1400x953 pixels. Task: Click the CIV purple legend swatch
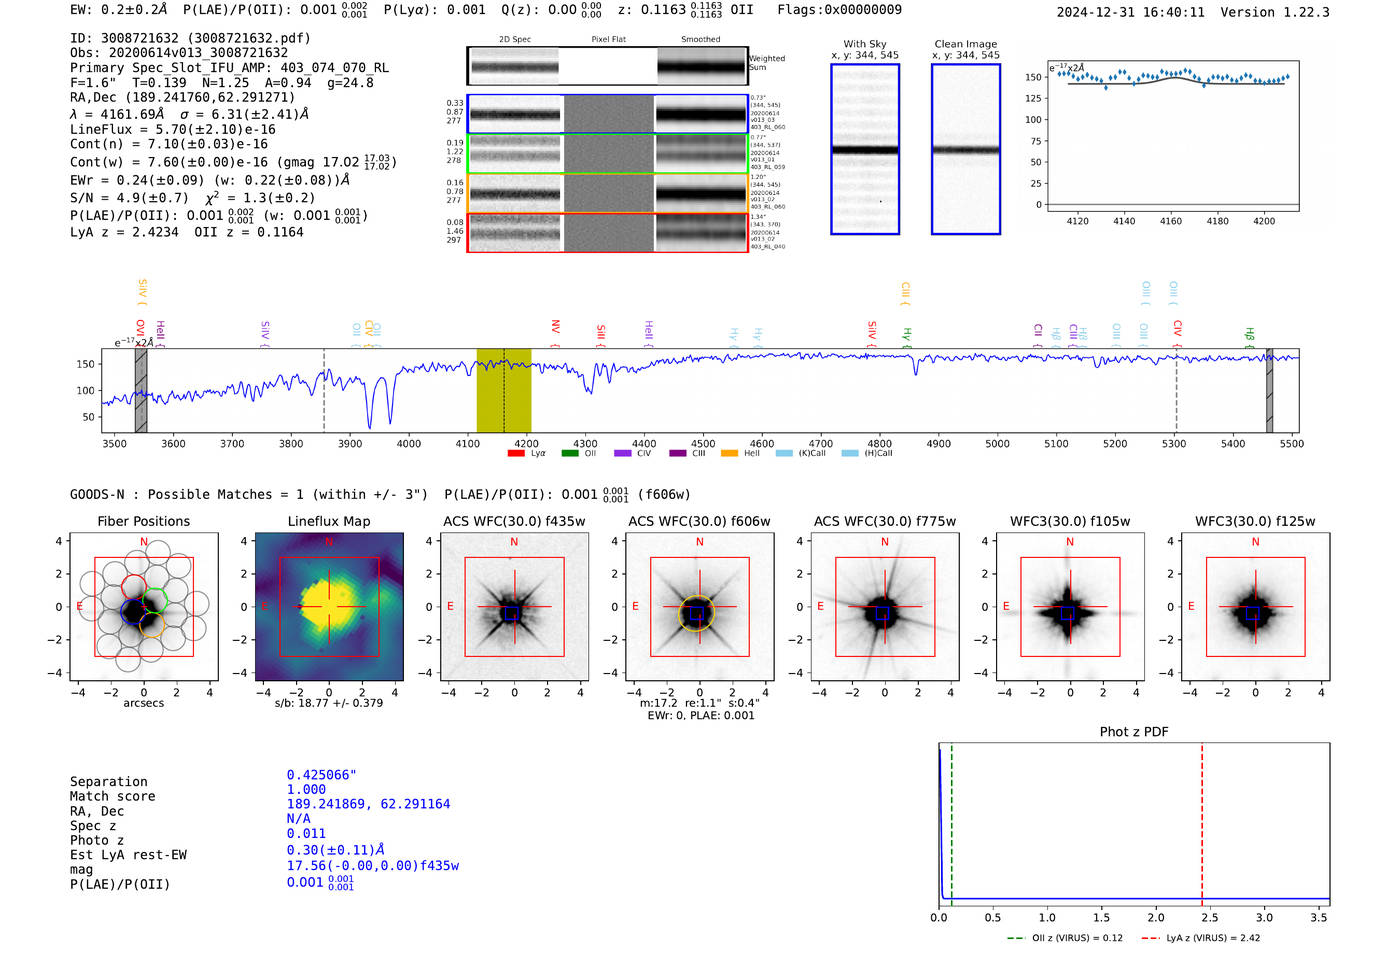[x=623, y=453]
